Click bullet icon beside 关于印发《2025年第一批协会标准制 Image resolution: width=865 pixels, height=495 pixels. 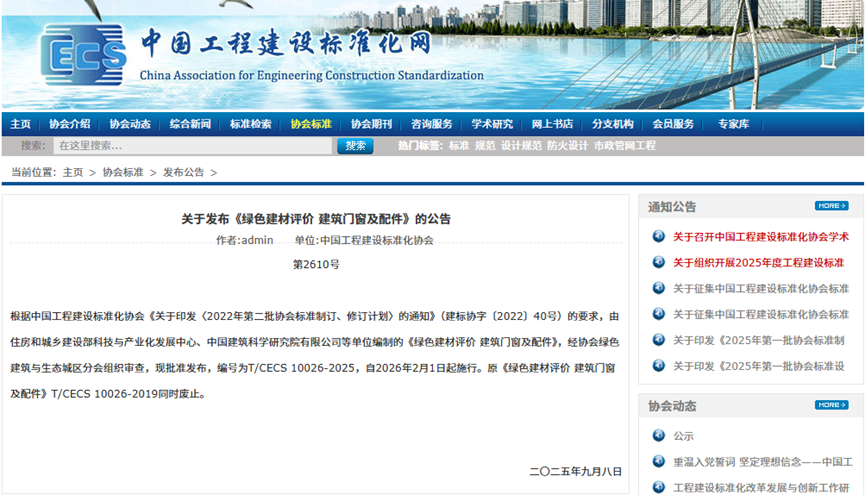tap(658, 340)
